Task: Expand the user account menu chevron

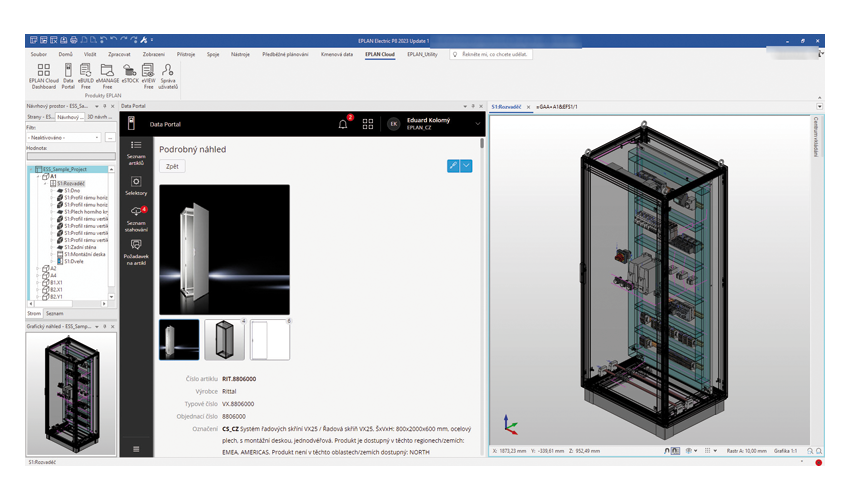Action: [478, 124]
